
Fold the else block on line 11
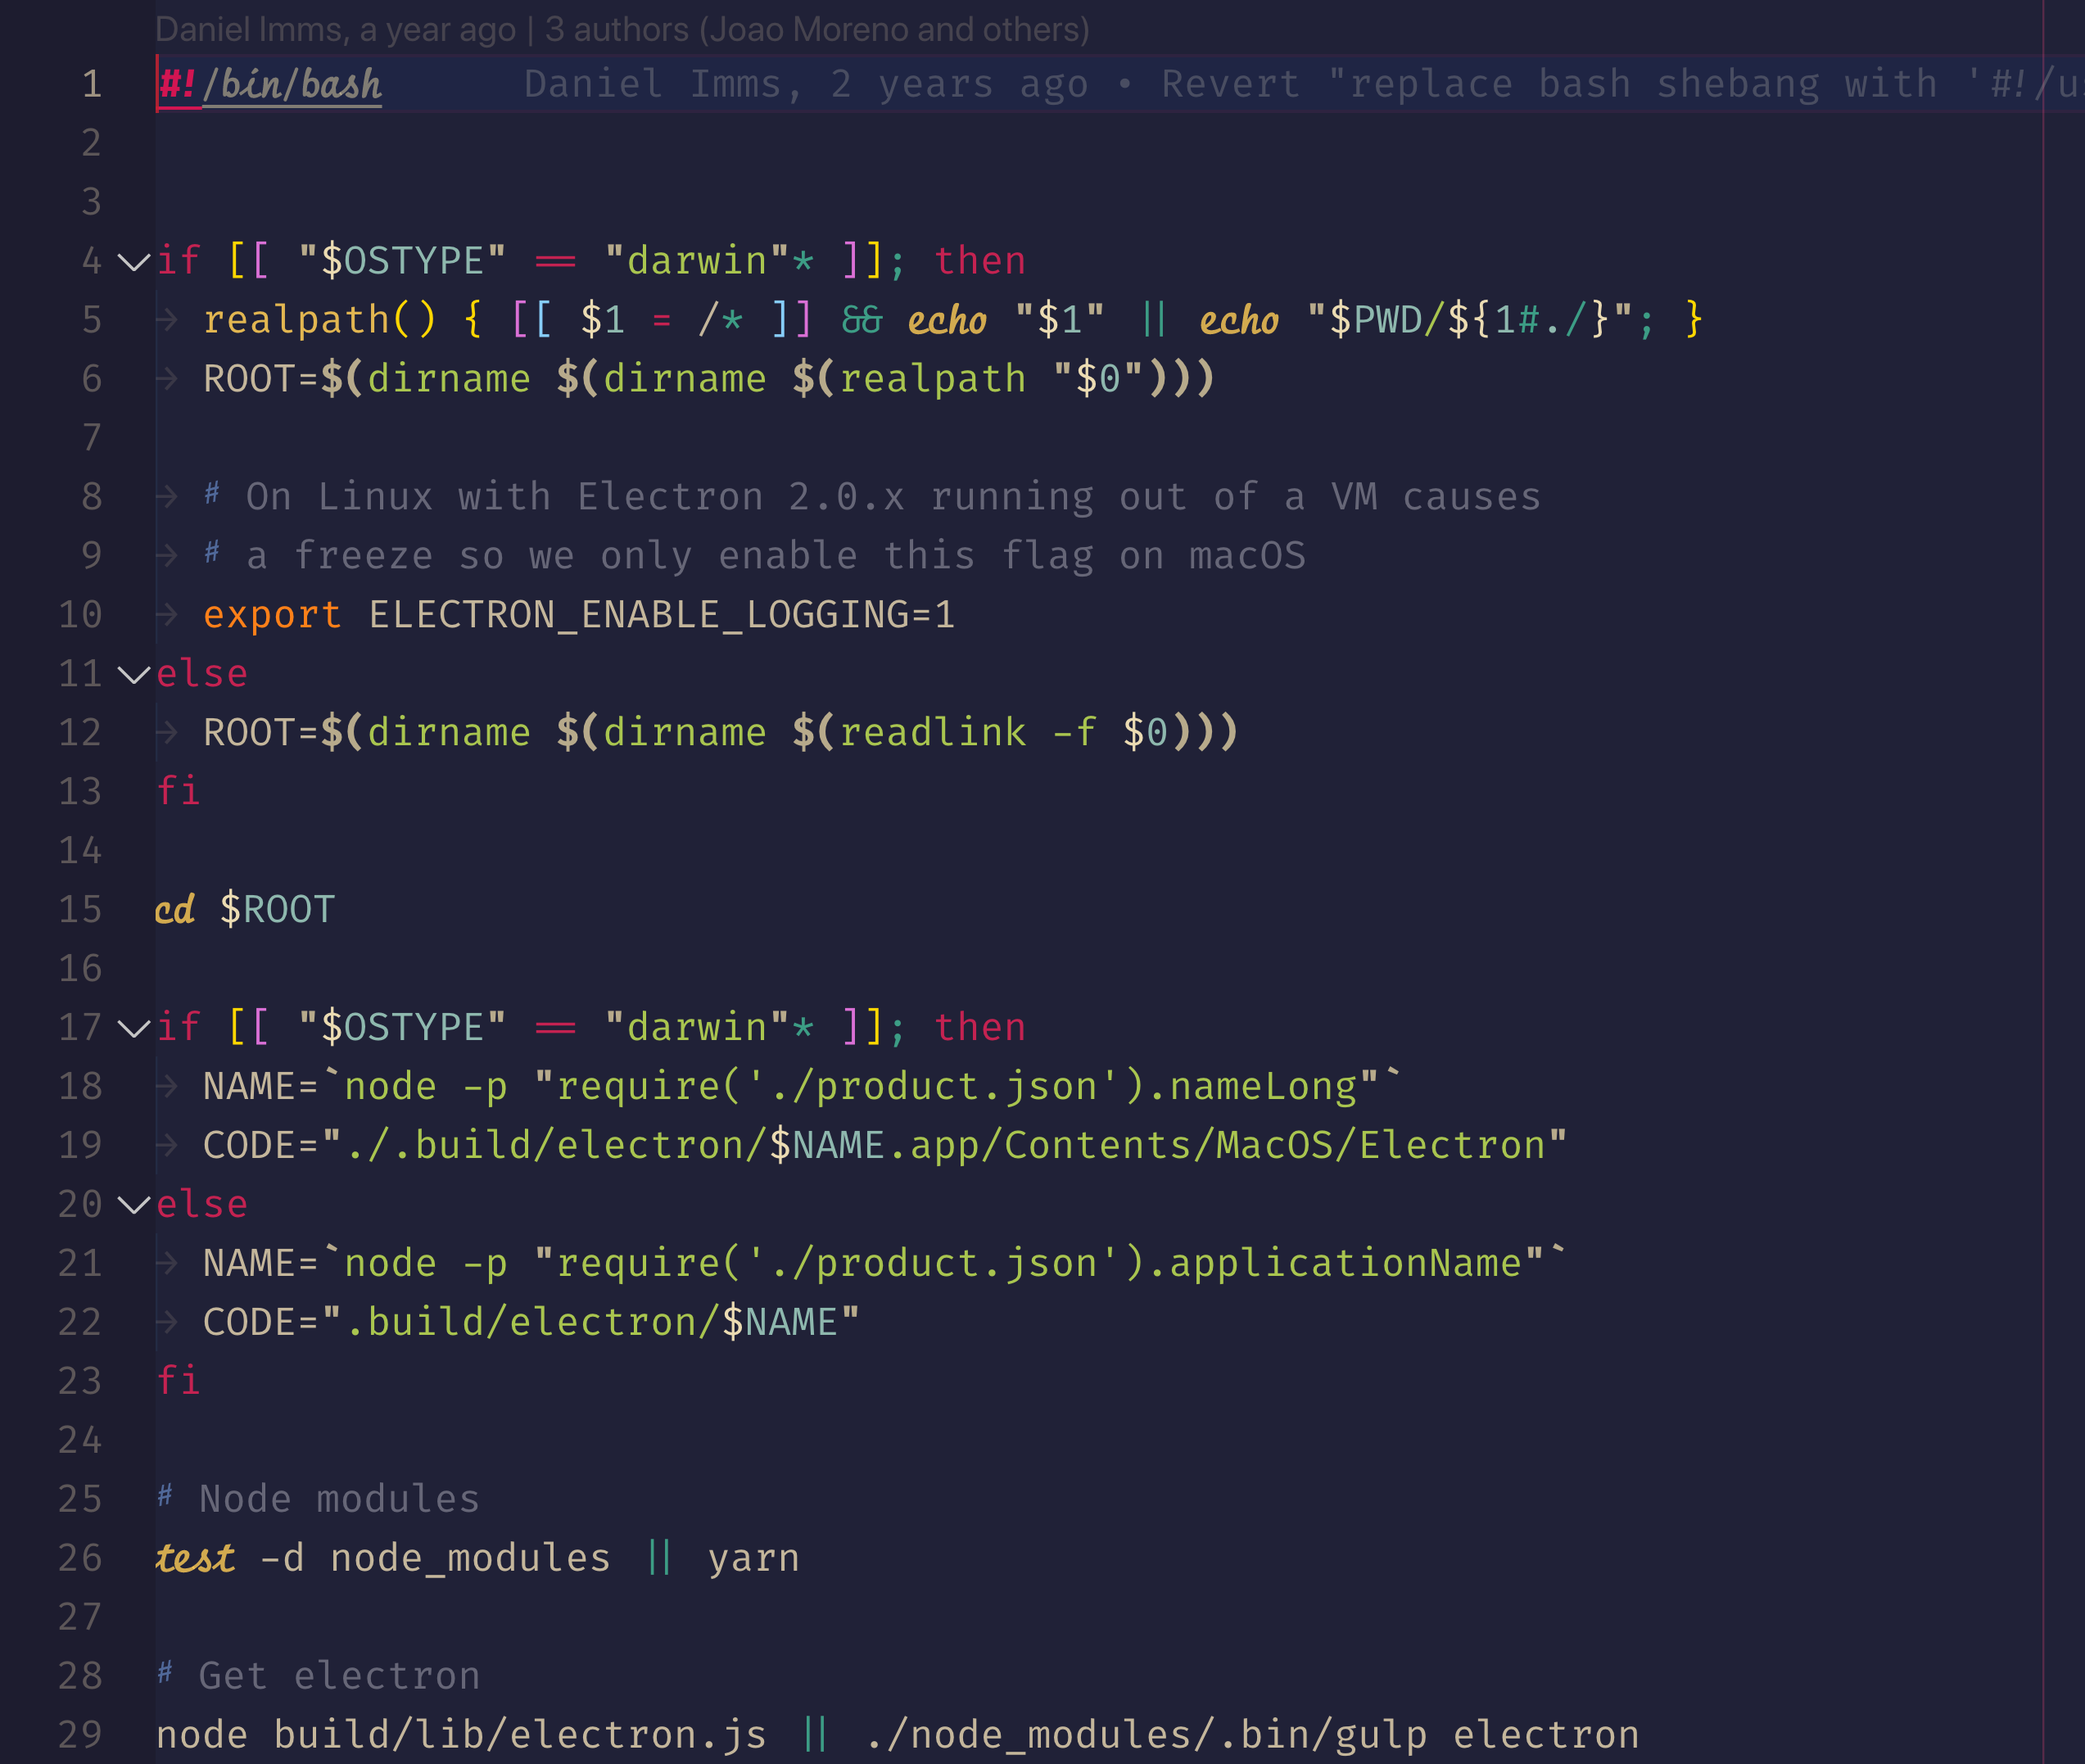[133, 675]
